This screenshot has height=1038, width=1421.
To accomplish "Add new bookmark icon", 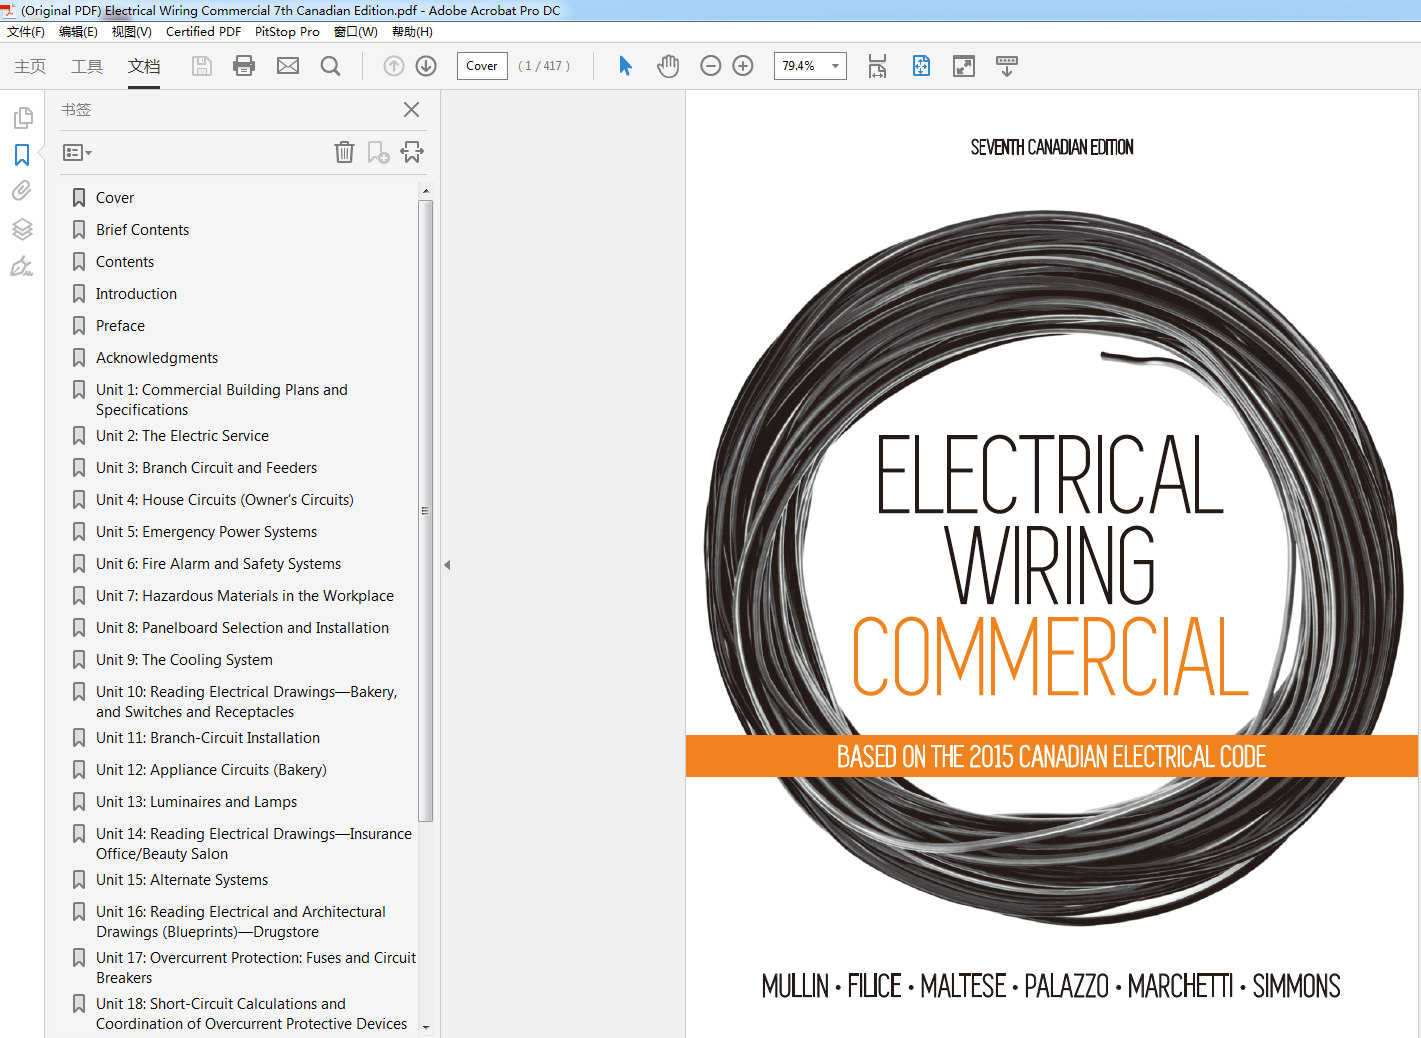I will point(378,152).
